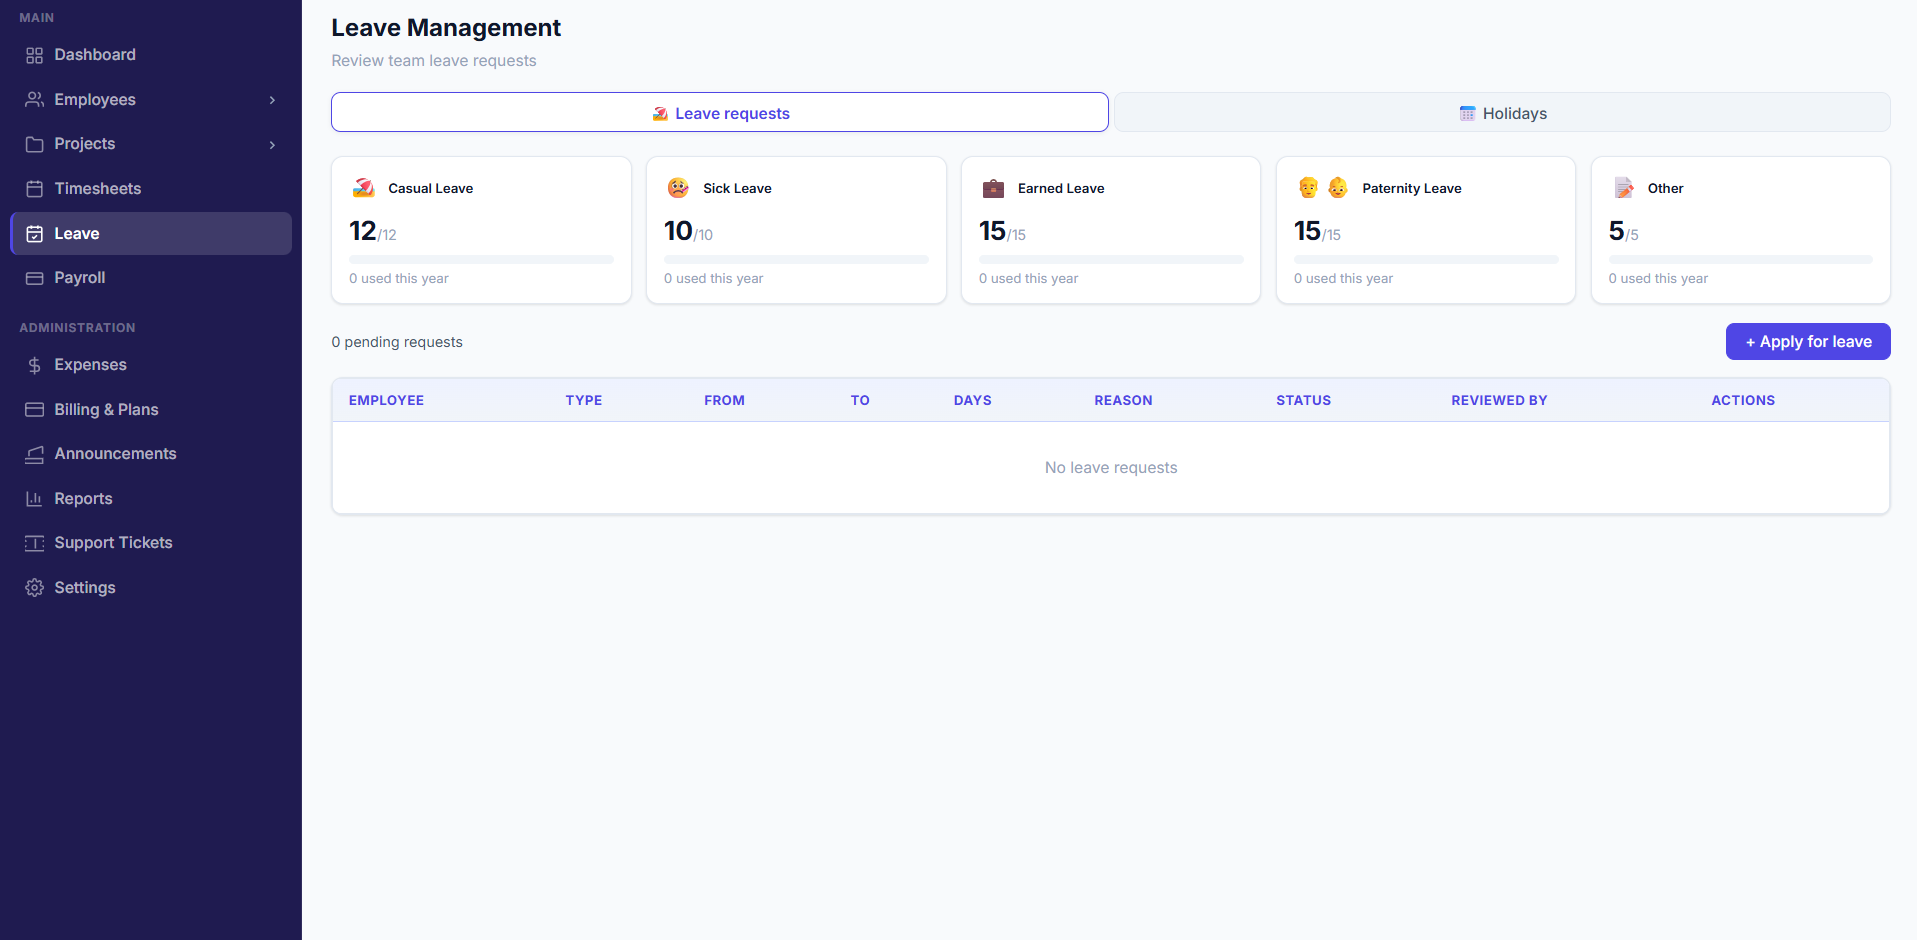1917x940 pixels.
Task: Open Billing & Plans page
Action: pos(151,410)
